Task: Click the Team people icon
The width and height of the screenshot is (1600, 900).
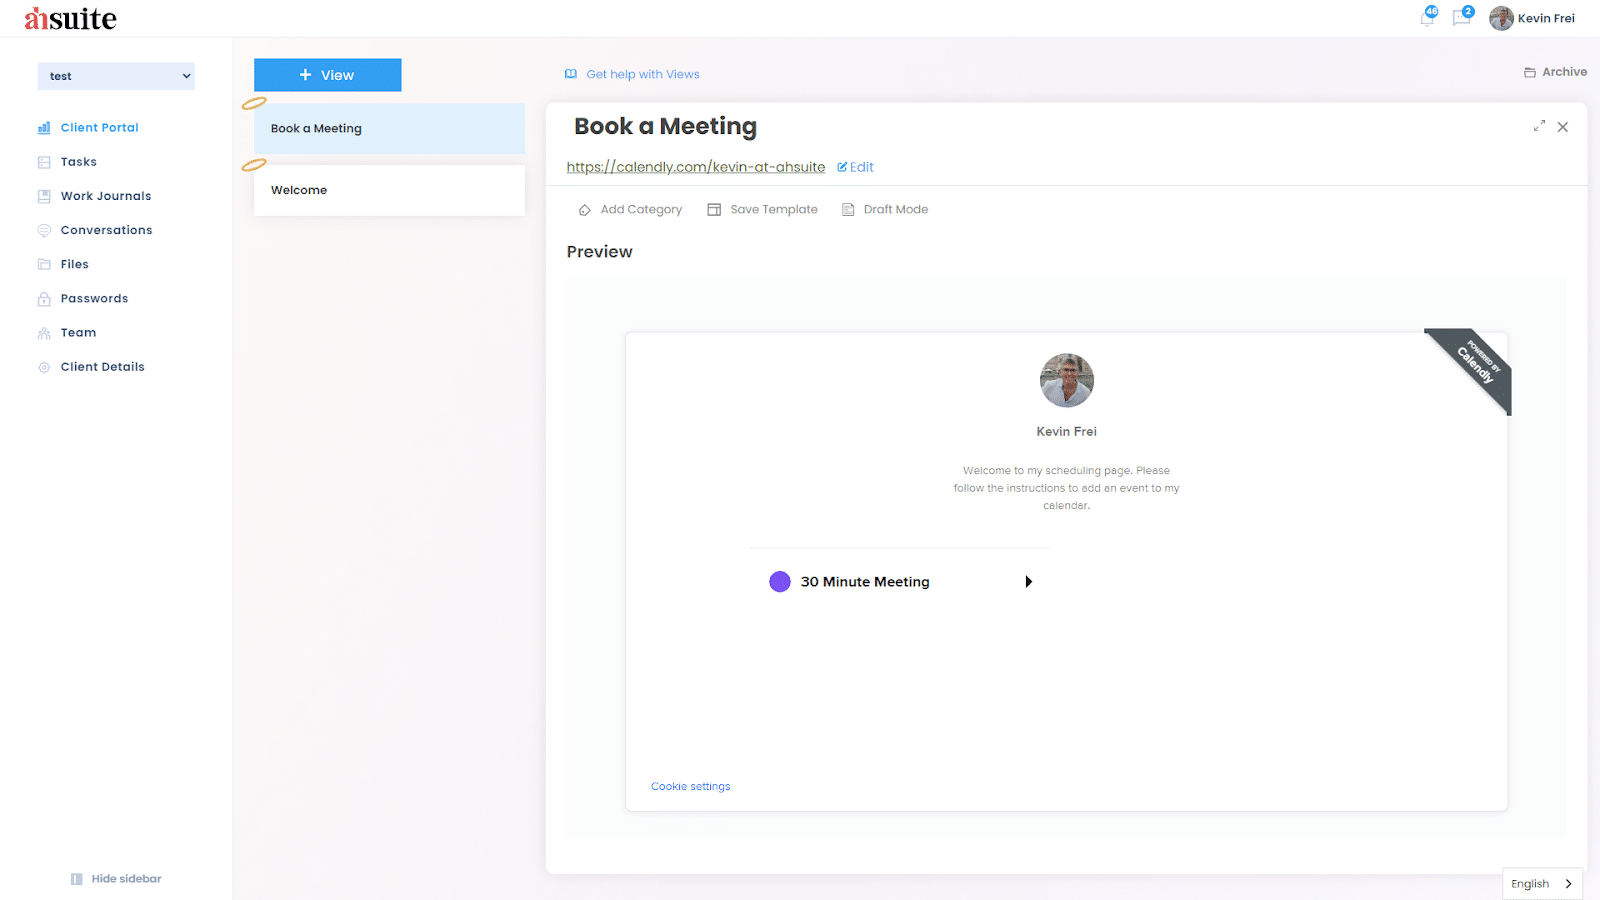Action: tap(44, 333)
